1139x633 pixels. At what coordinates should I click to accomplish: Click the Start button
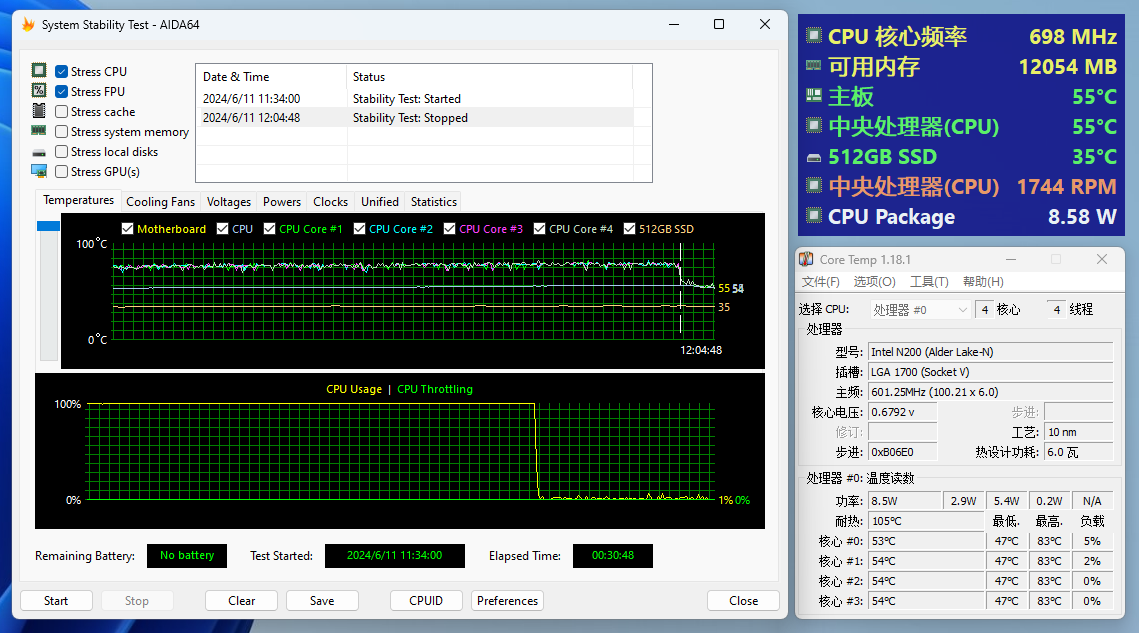point(56,601)
